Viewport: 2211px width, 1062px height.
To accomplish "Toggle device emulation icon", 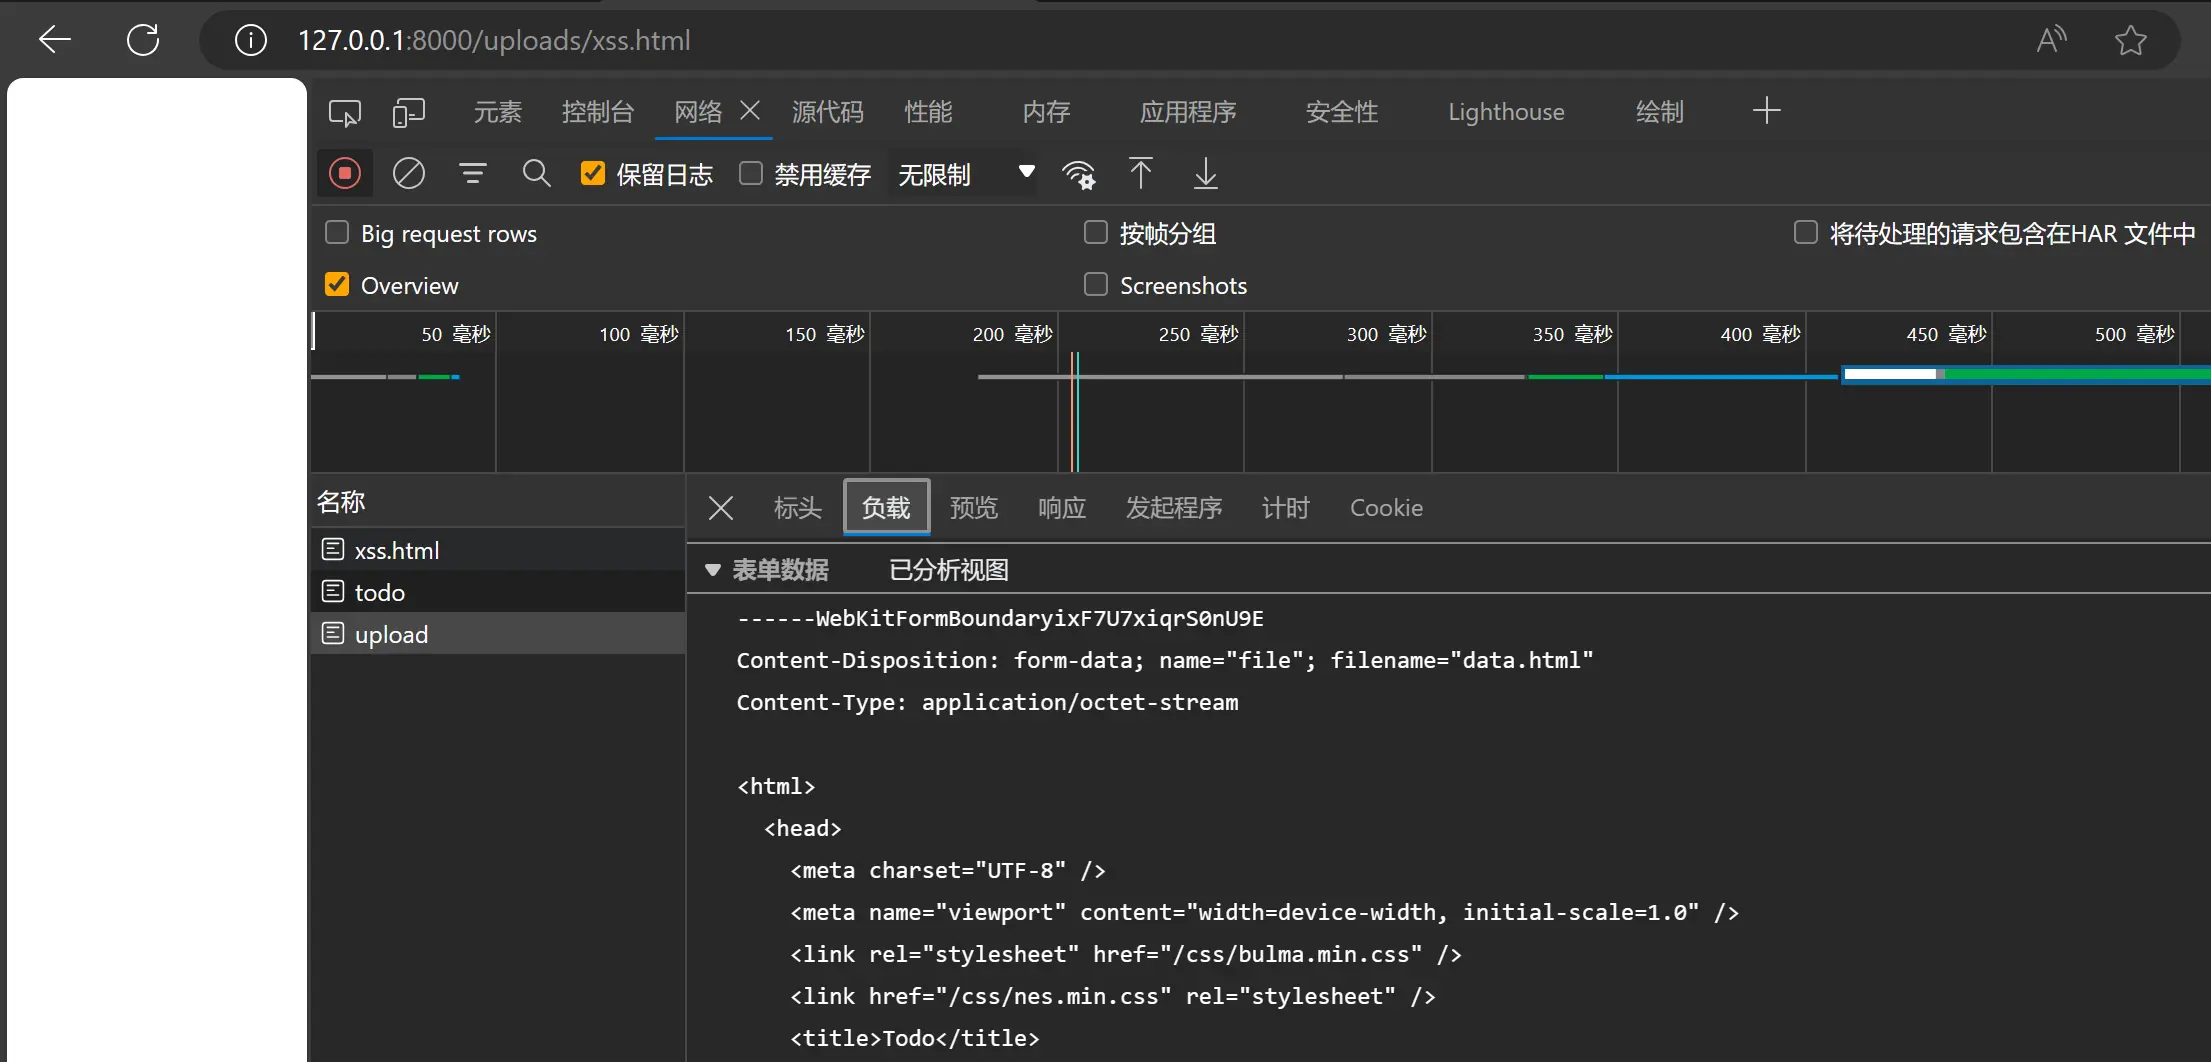I will click(x=408, y=113).
